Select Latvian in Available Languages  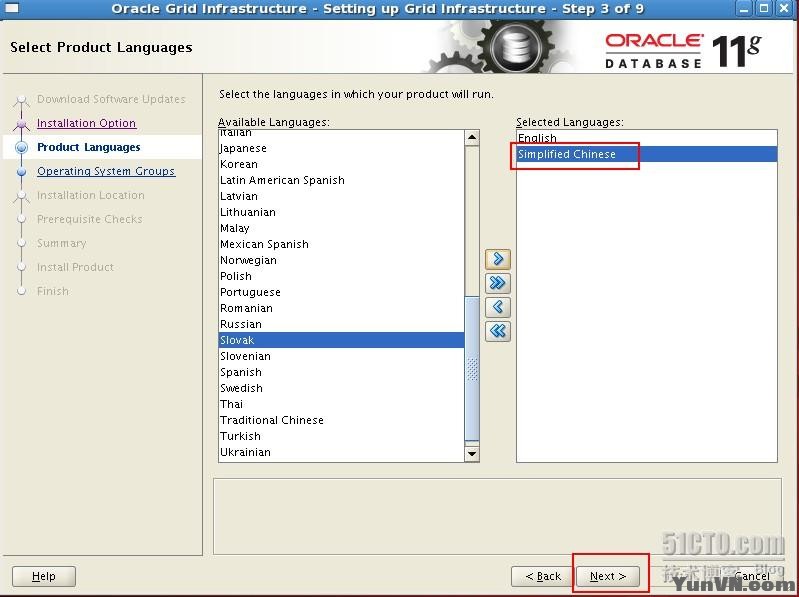(341, 196)
